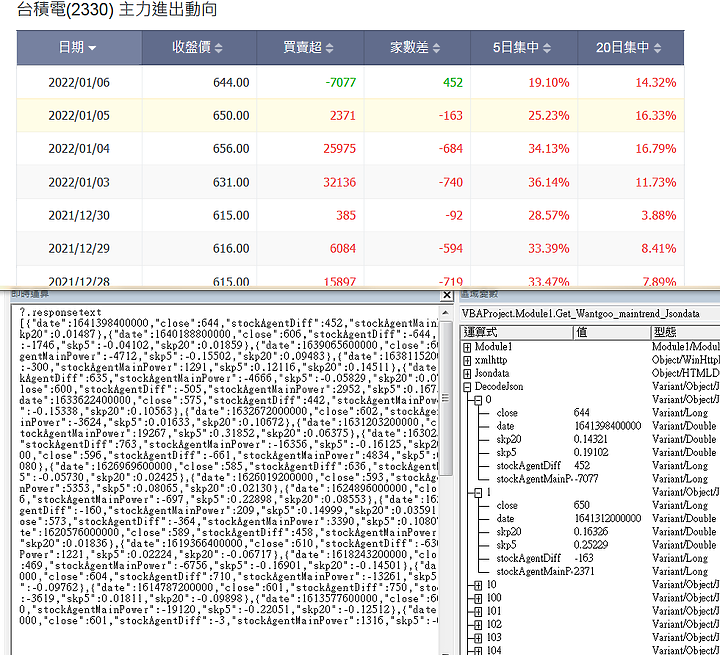Expand item 103 in Locals tree
Viewport: 720px width, 655px height.
click(x=478, y=638)
